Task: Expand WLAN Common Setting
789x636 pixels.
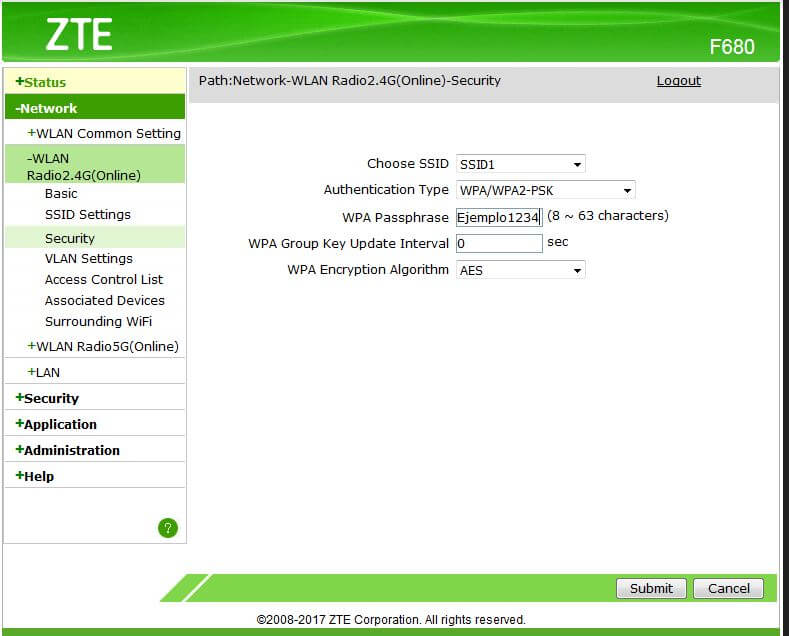Action: tap(104, 133)
